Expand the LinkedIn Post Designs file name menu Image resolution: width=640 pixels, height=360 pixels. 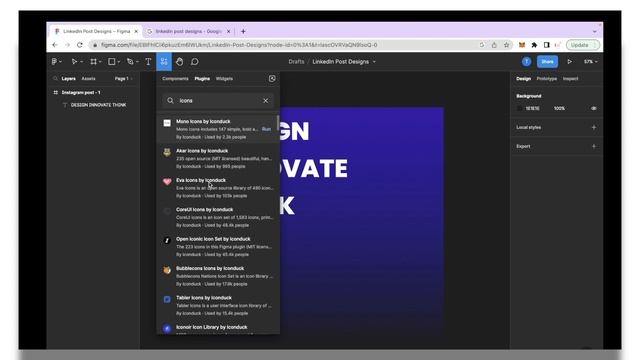(x=374, y=62)
